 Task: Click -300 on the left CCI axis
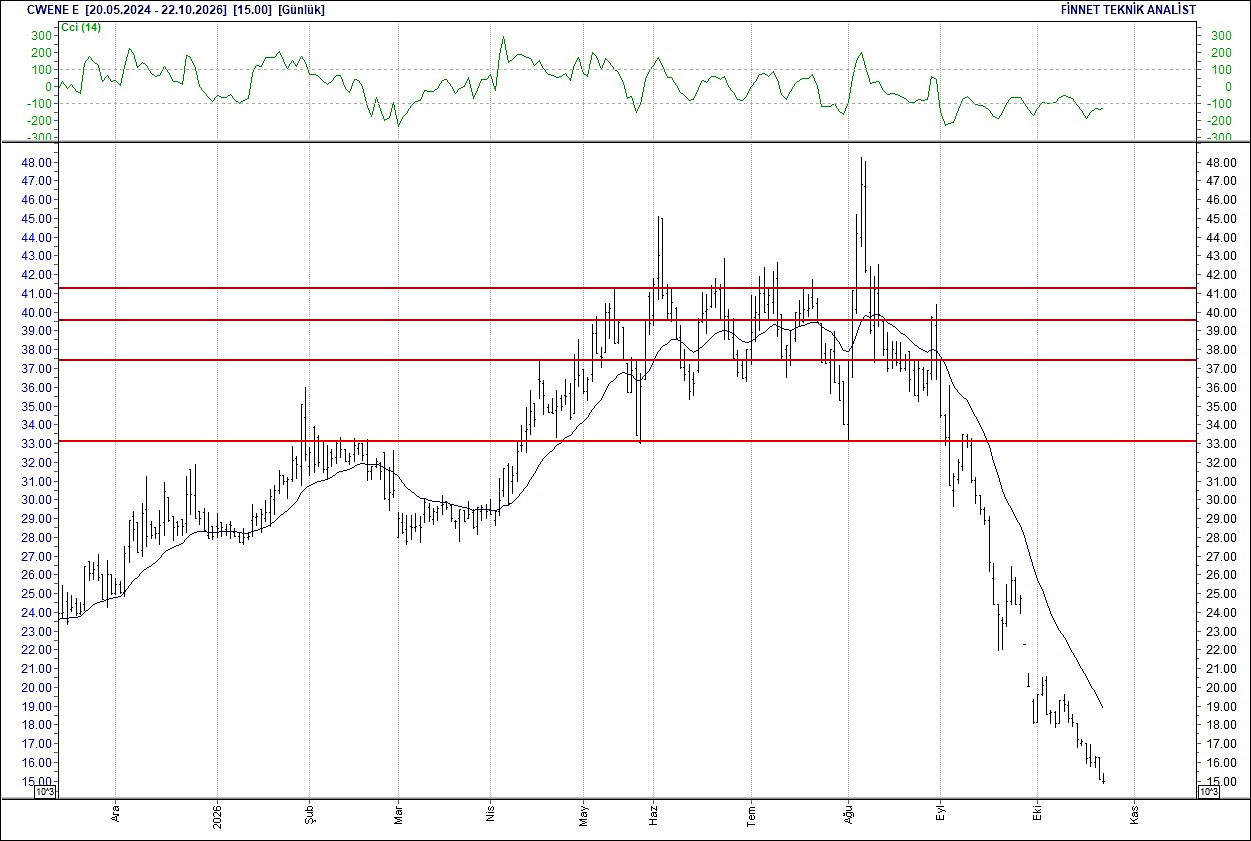(38, 137)
